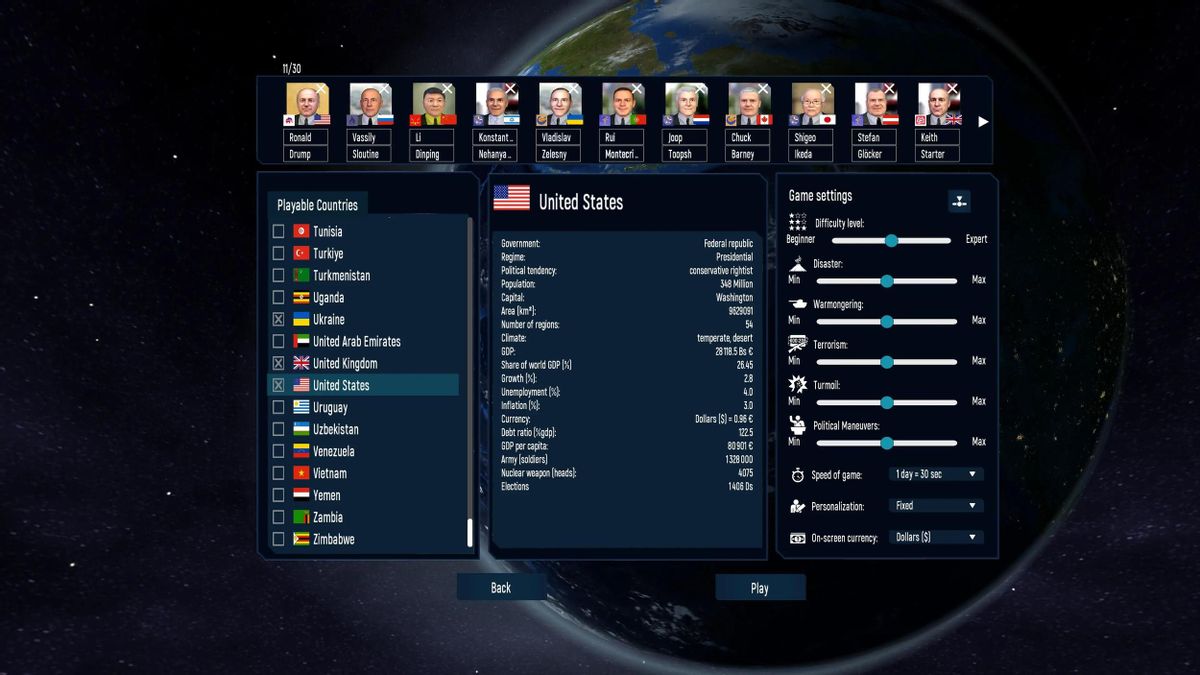Uncheck the Ukraine checkbox

(279, 320)
